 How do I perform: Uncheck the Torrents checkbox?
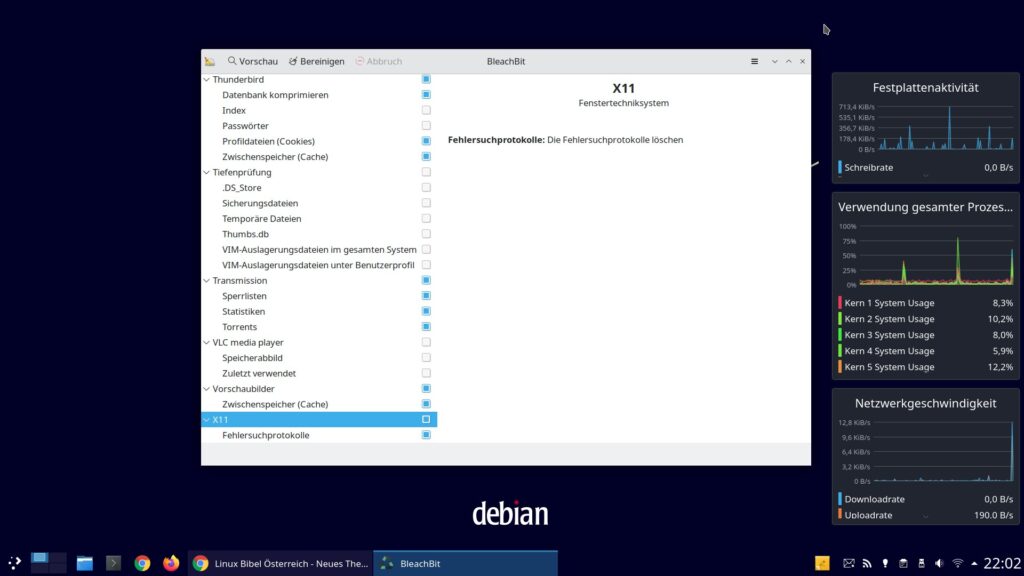coord(426,327)
